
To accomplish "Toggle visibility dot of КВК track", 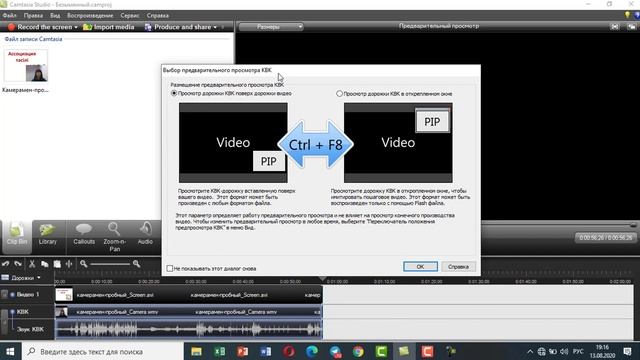I will click(x=12, y=312).
